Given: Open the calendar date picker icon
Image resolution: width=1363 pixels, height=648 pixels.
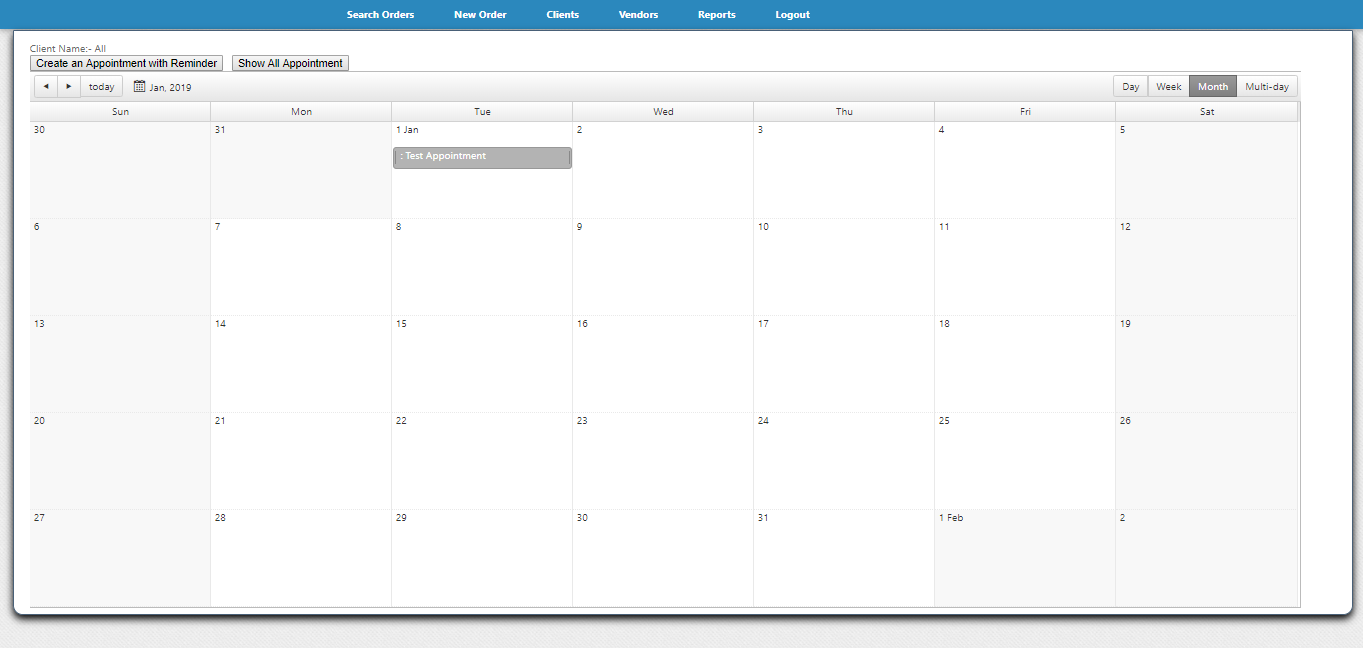Looking at the screenshot, I should (140, 87).
